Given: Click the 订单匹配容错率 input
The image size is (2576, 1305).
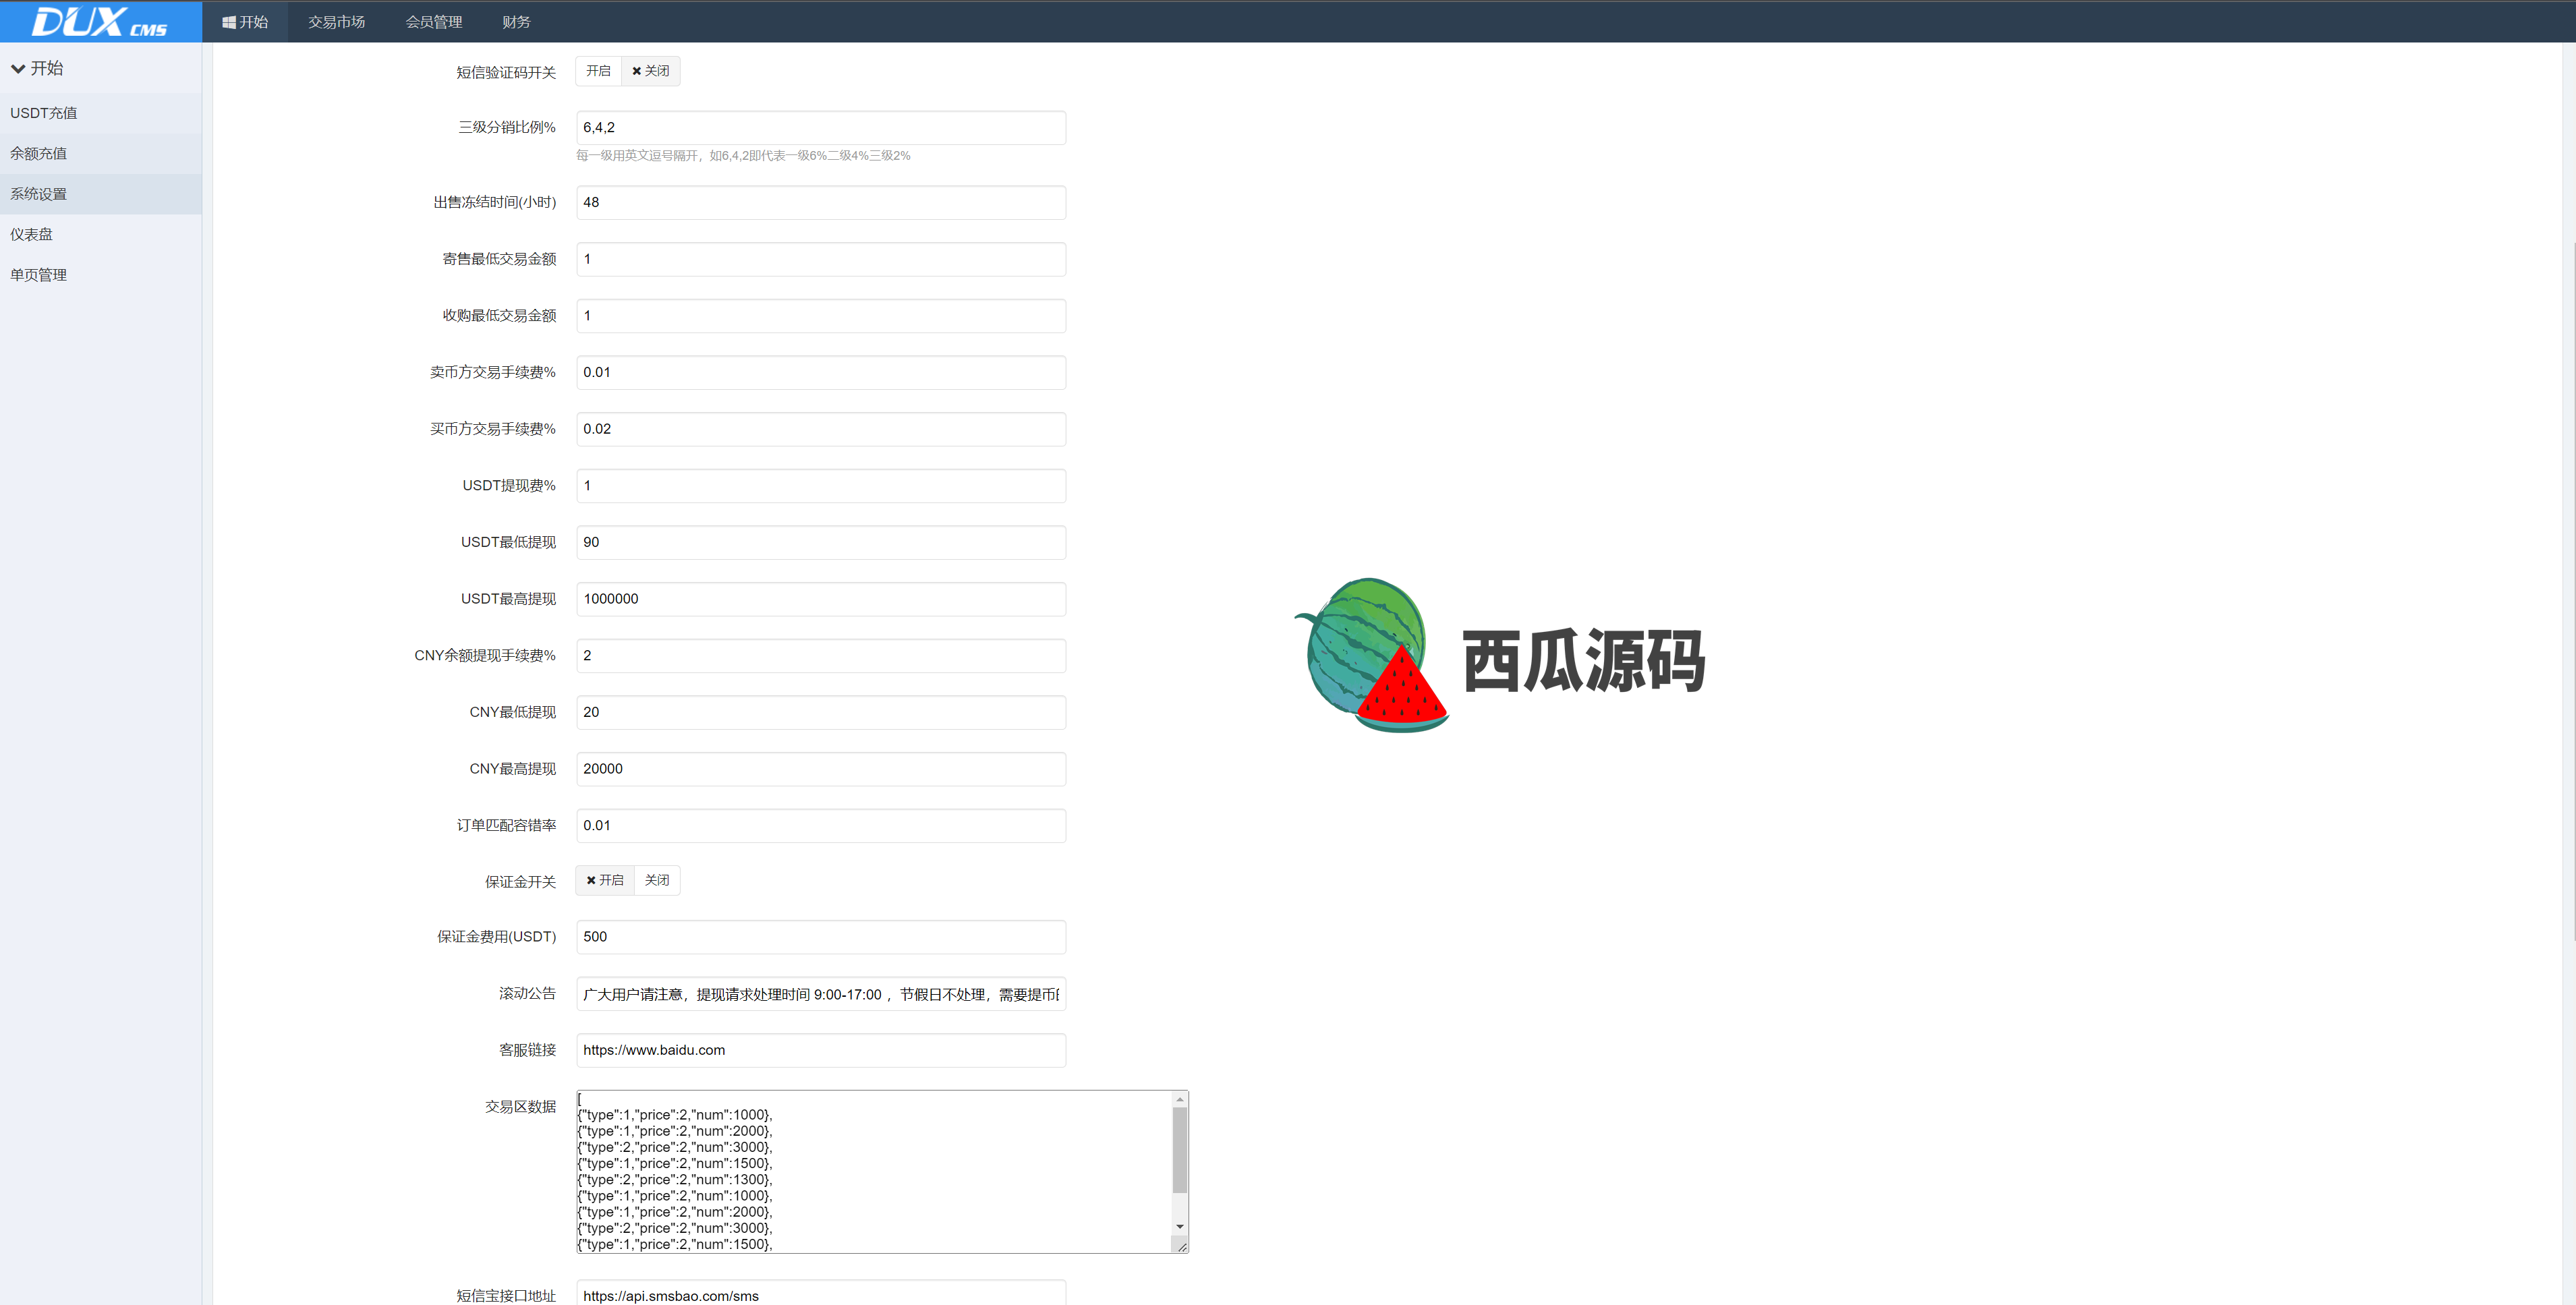Looking at the screenshot, I should [x=821, y=826].
